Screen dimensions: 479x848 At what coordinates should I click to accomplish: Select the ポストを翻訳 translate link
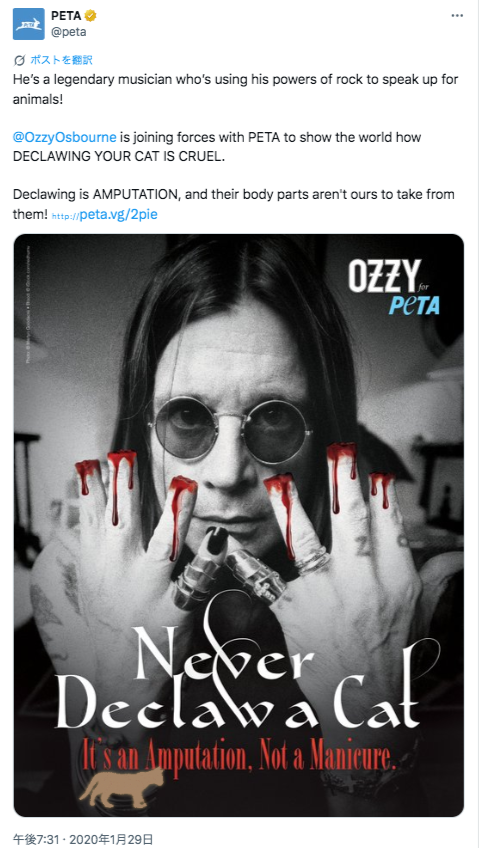click(61, 60)
